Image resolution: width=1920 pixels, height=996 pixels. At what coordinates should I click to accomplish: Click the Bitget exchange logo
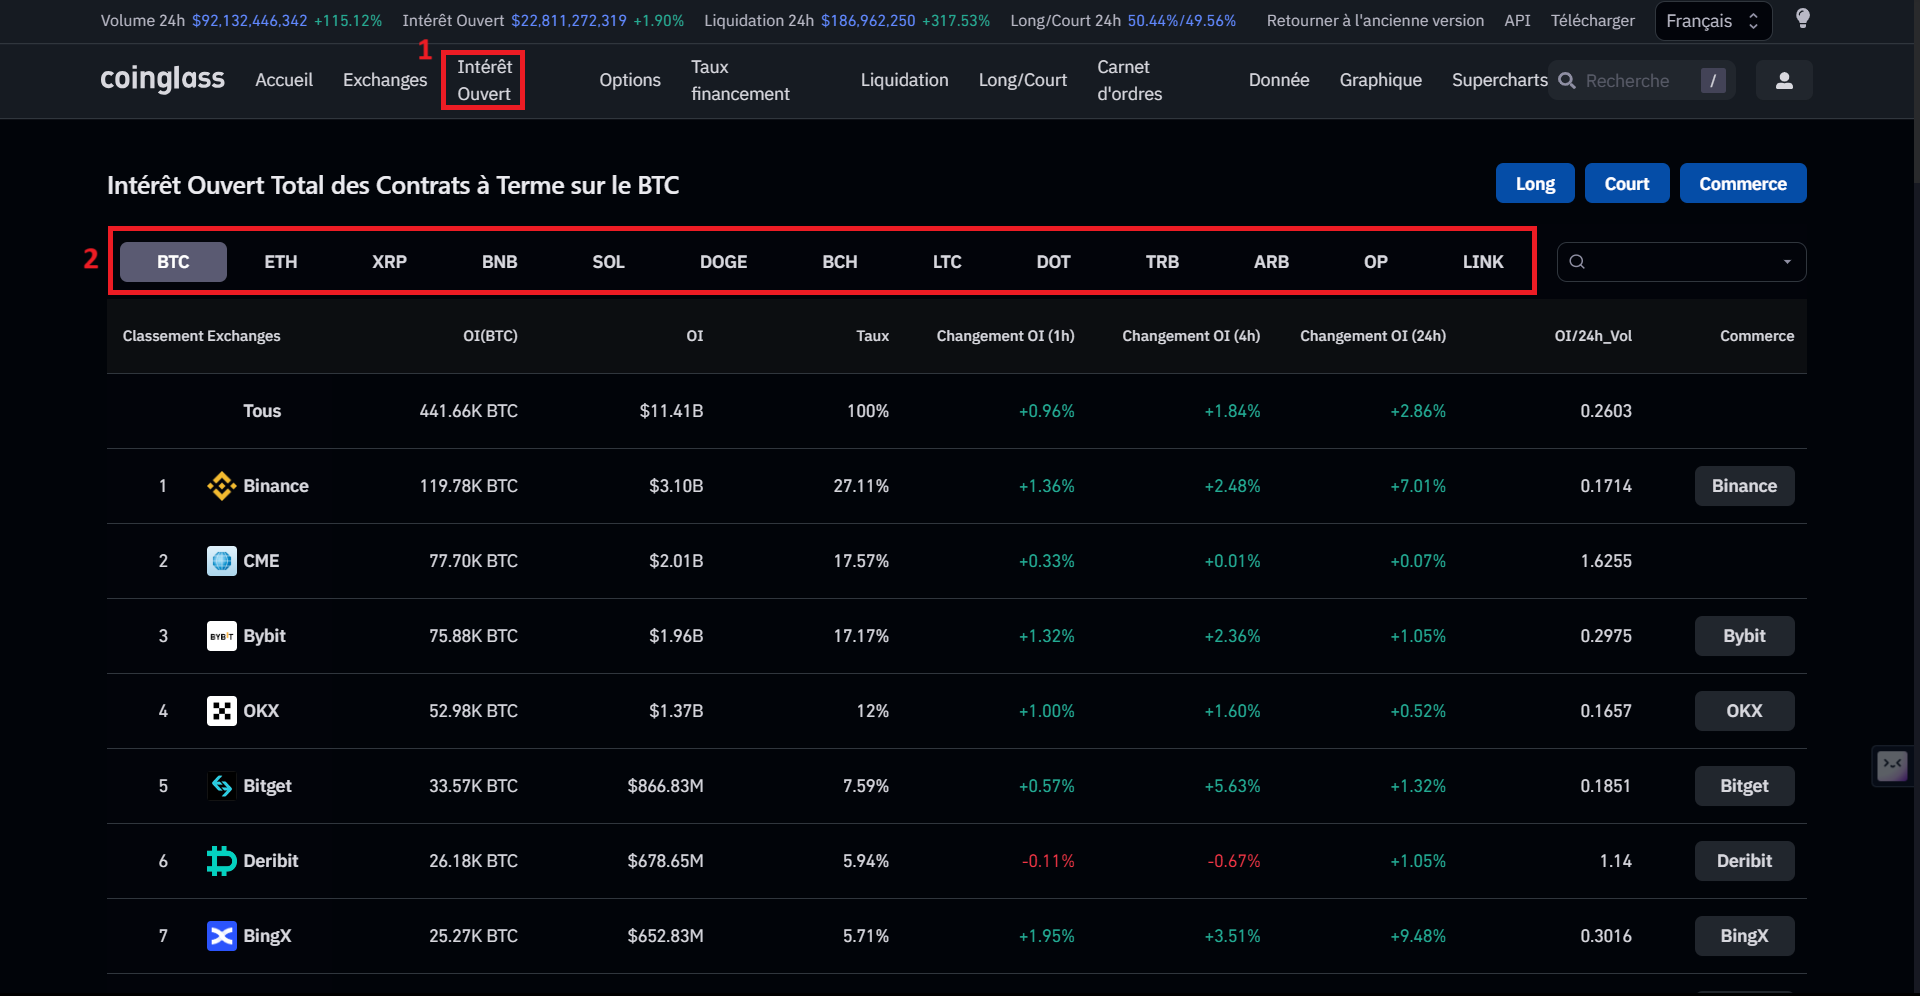coord(222,786)
